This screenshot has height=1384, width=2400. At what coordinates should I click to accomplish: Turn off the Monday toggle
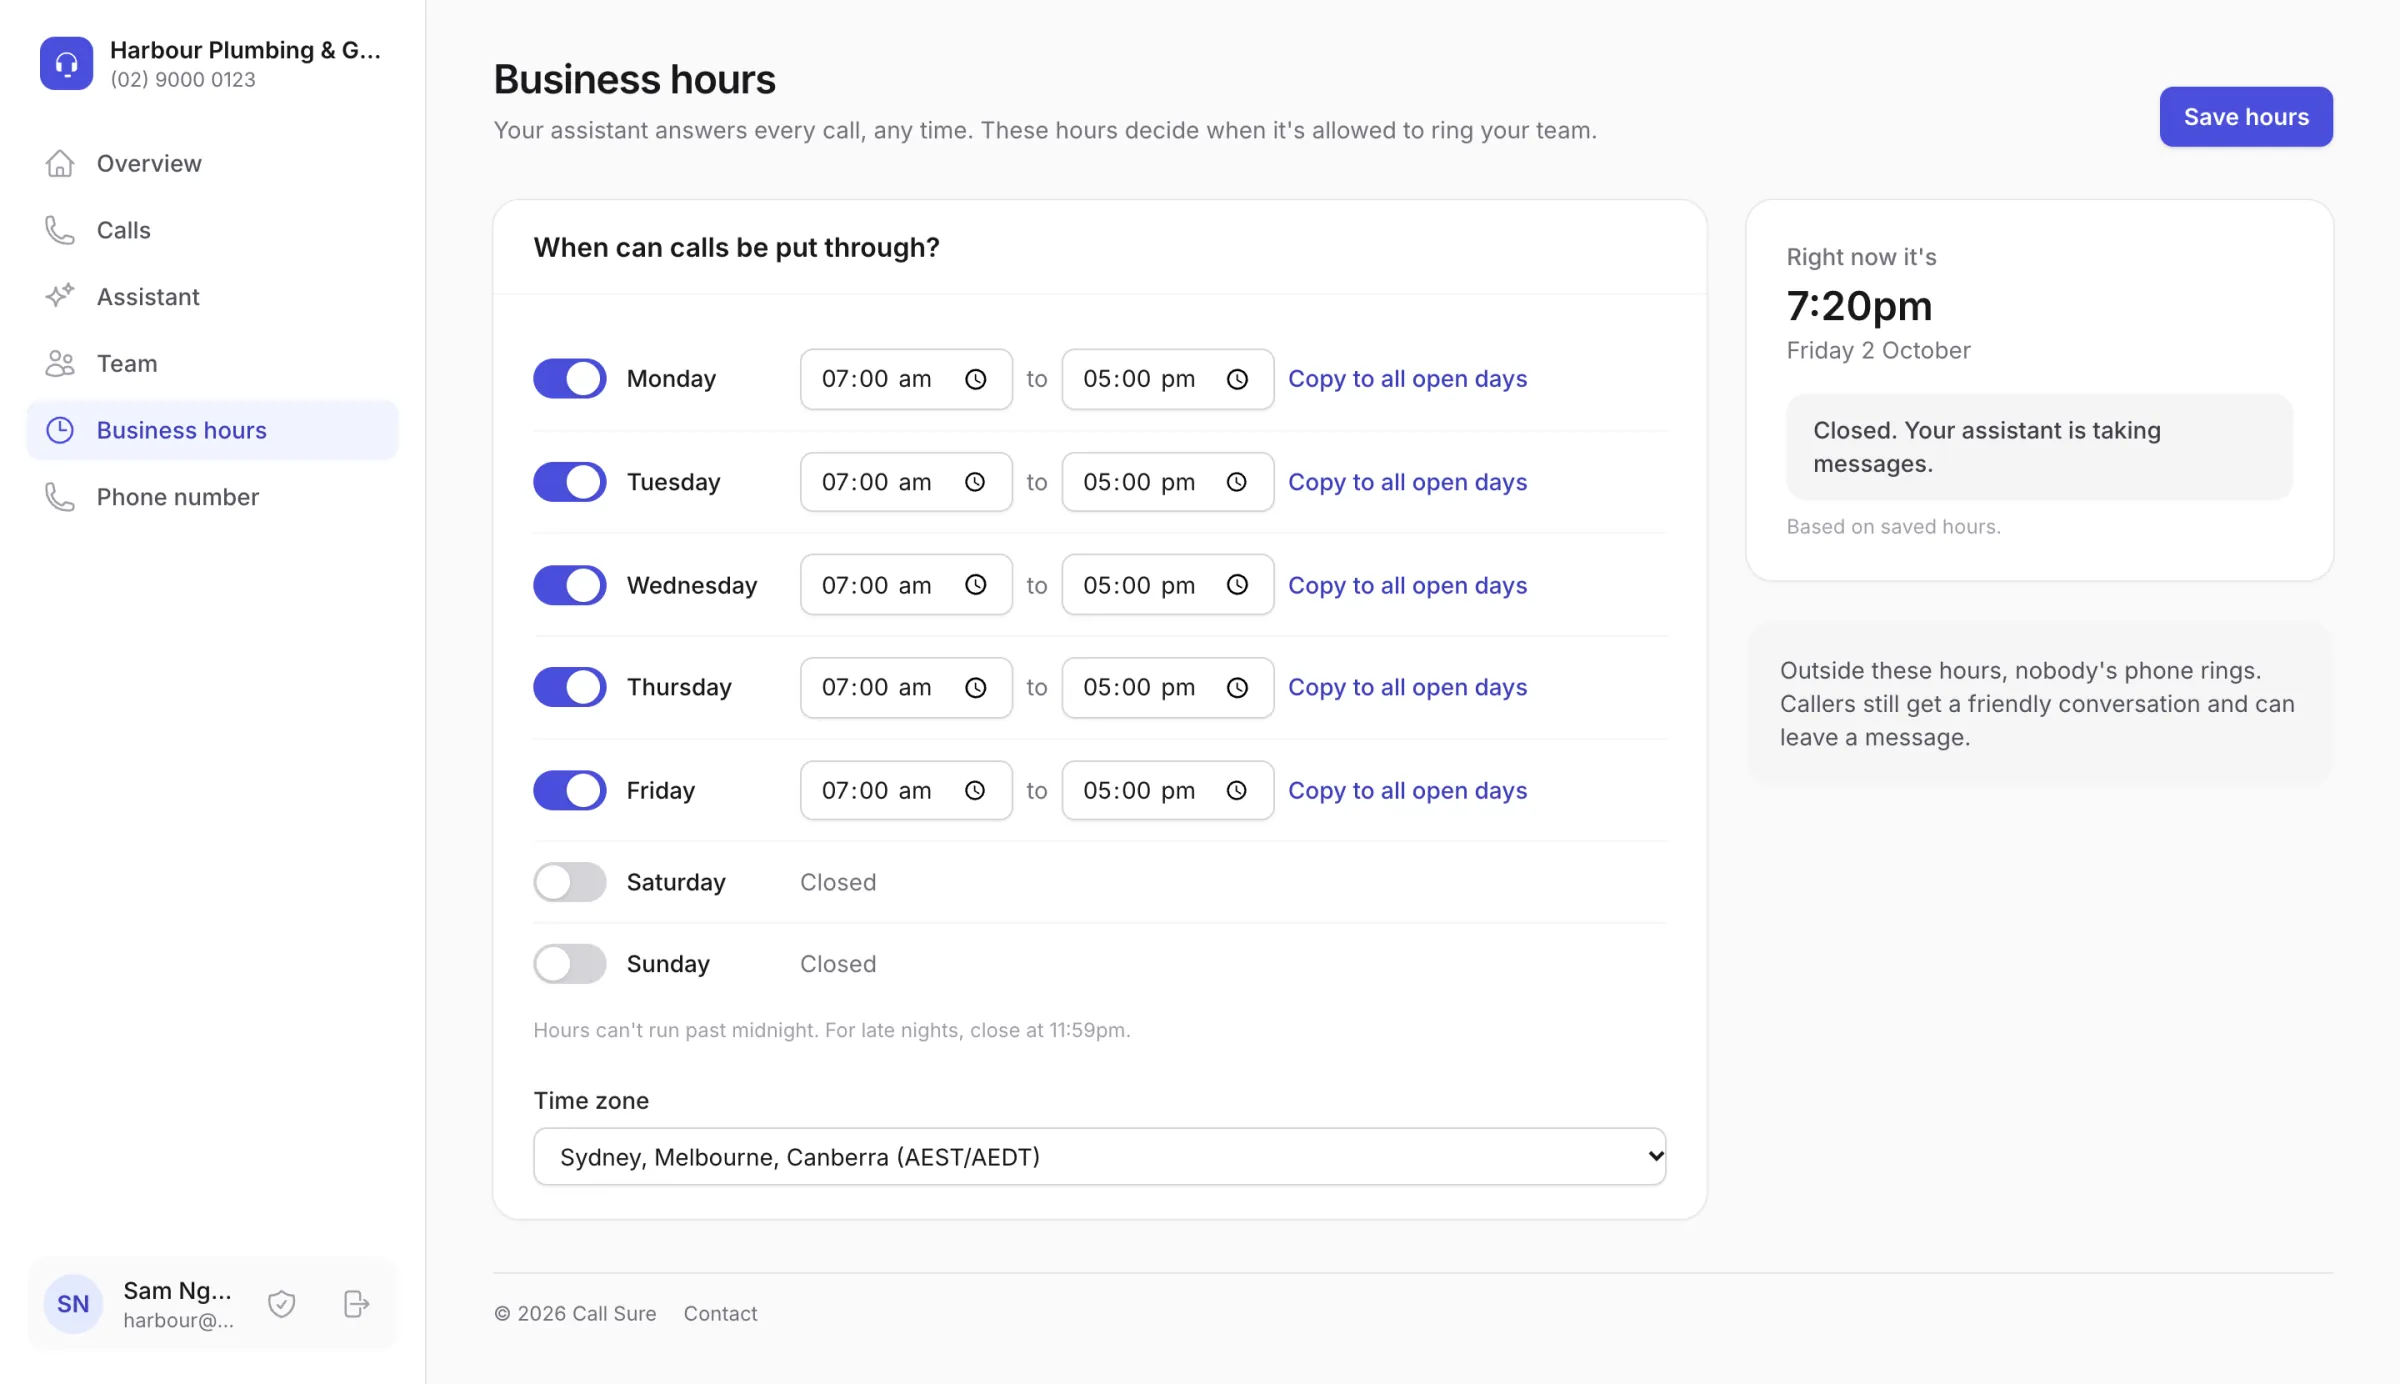pyautogui.click(x=570, y=379)
